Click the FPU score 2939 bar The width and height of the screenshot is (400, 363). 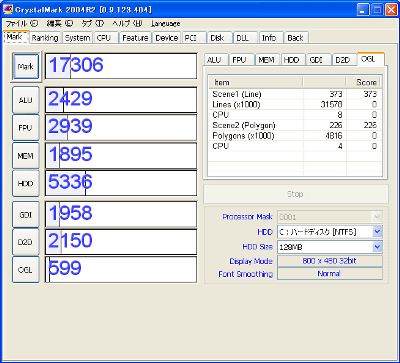click(x=121, y=128)
